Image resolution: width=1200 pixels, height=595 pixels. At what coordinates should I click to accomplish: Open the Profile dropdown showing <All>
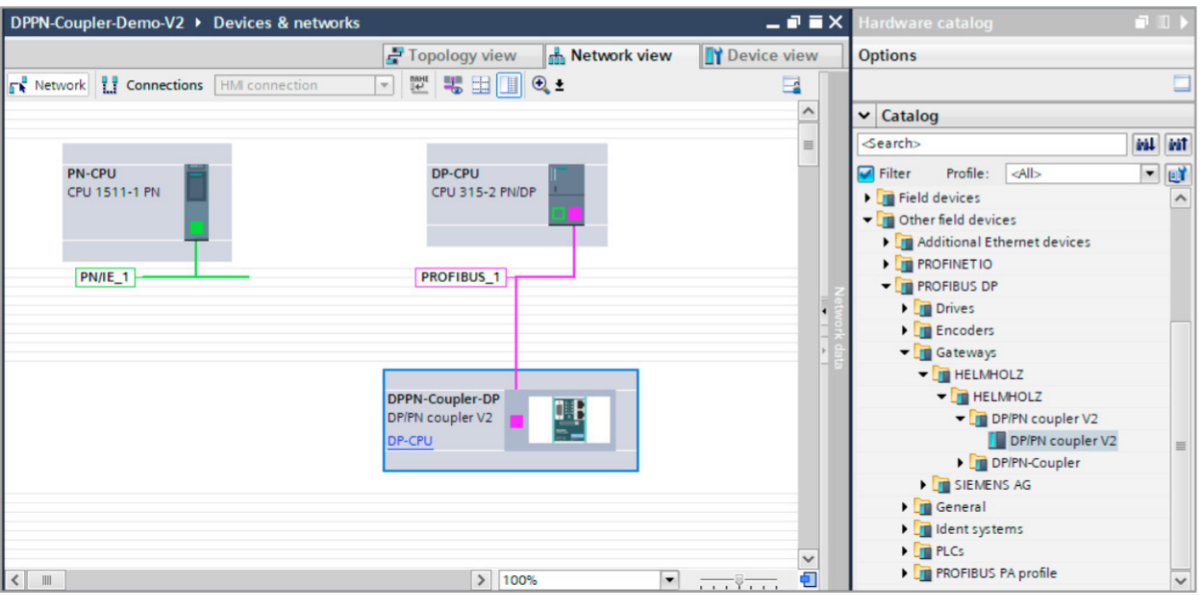(x=1149, y=174)
